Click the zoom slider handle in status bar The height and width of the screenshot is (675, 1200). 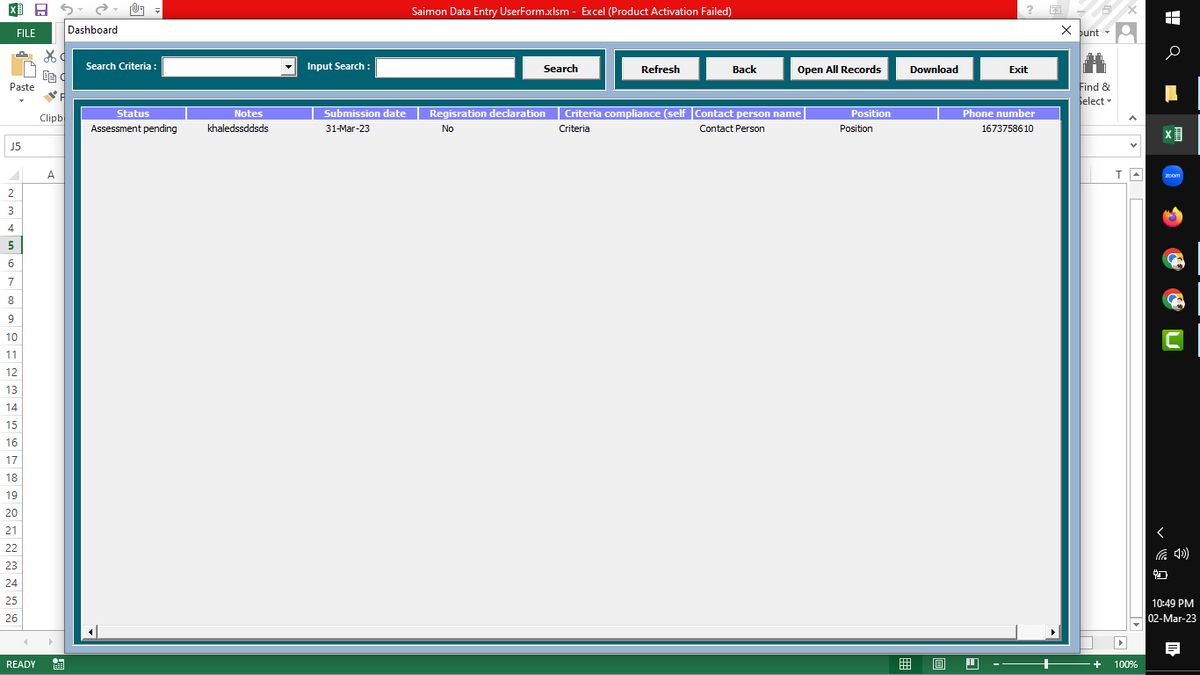coord(1046,664)
